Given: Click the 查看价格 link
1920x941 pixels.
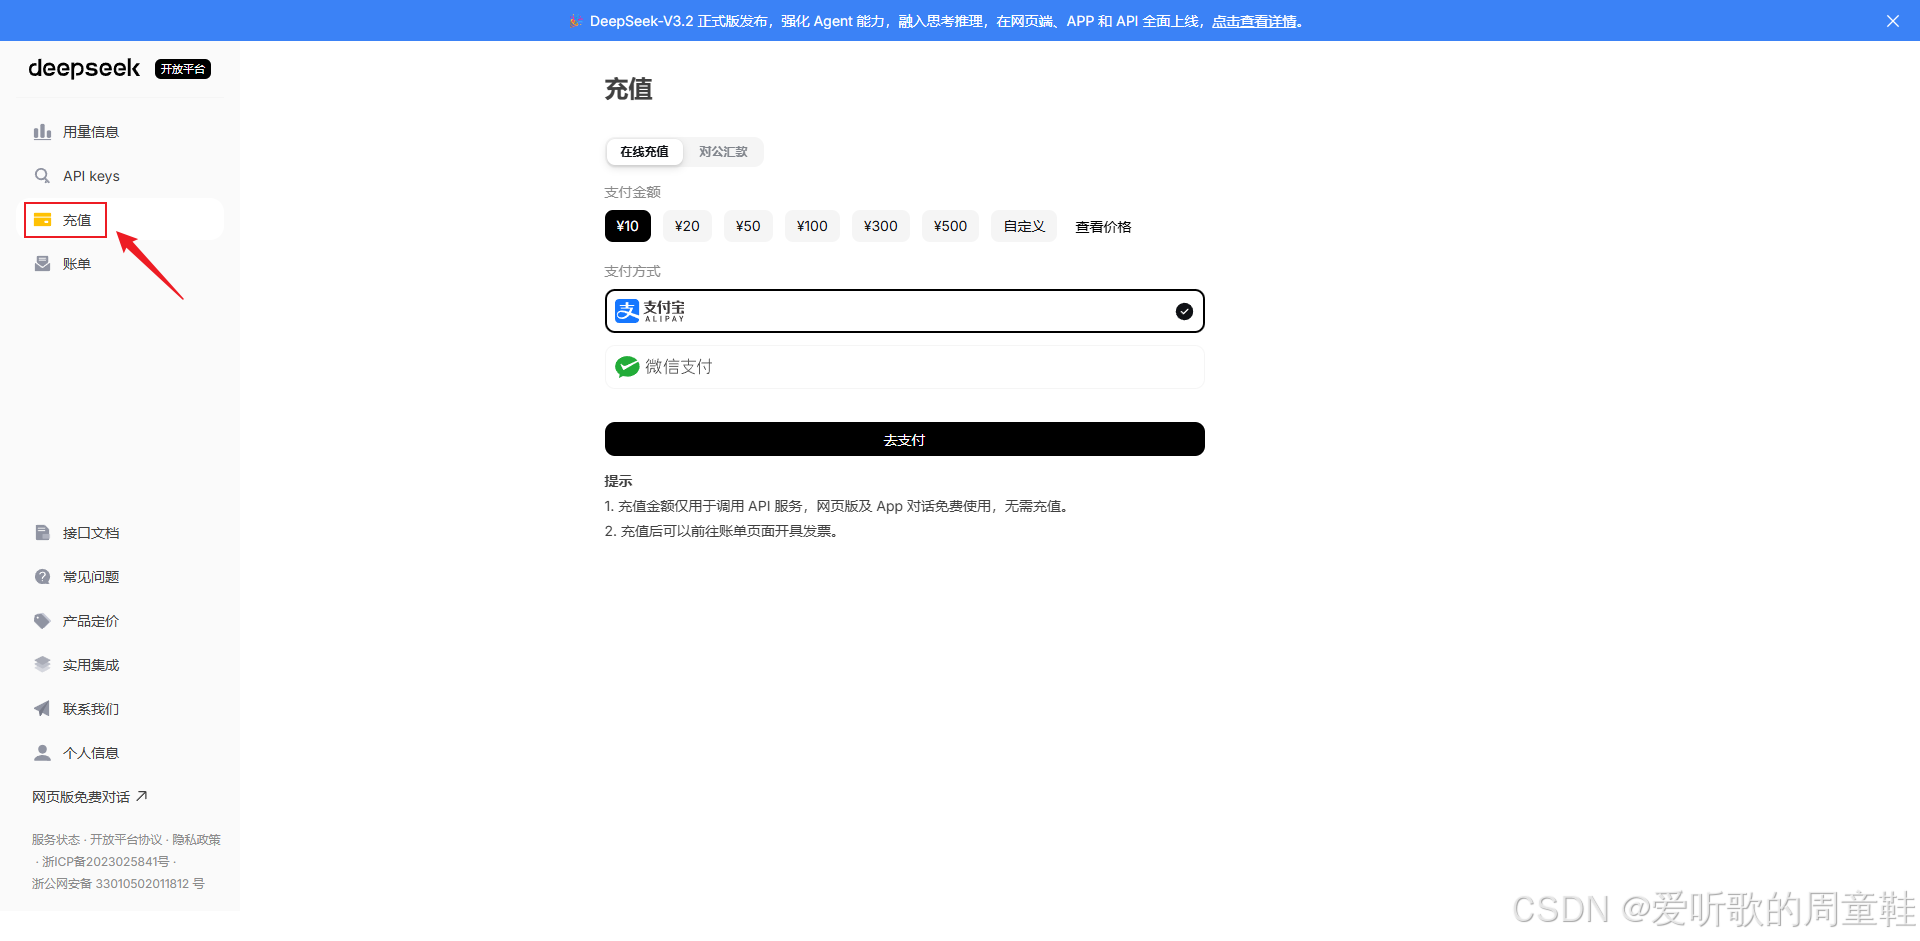Looking at the screenshot, I should coord(1103,227).
